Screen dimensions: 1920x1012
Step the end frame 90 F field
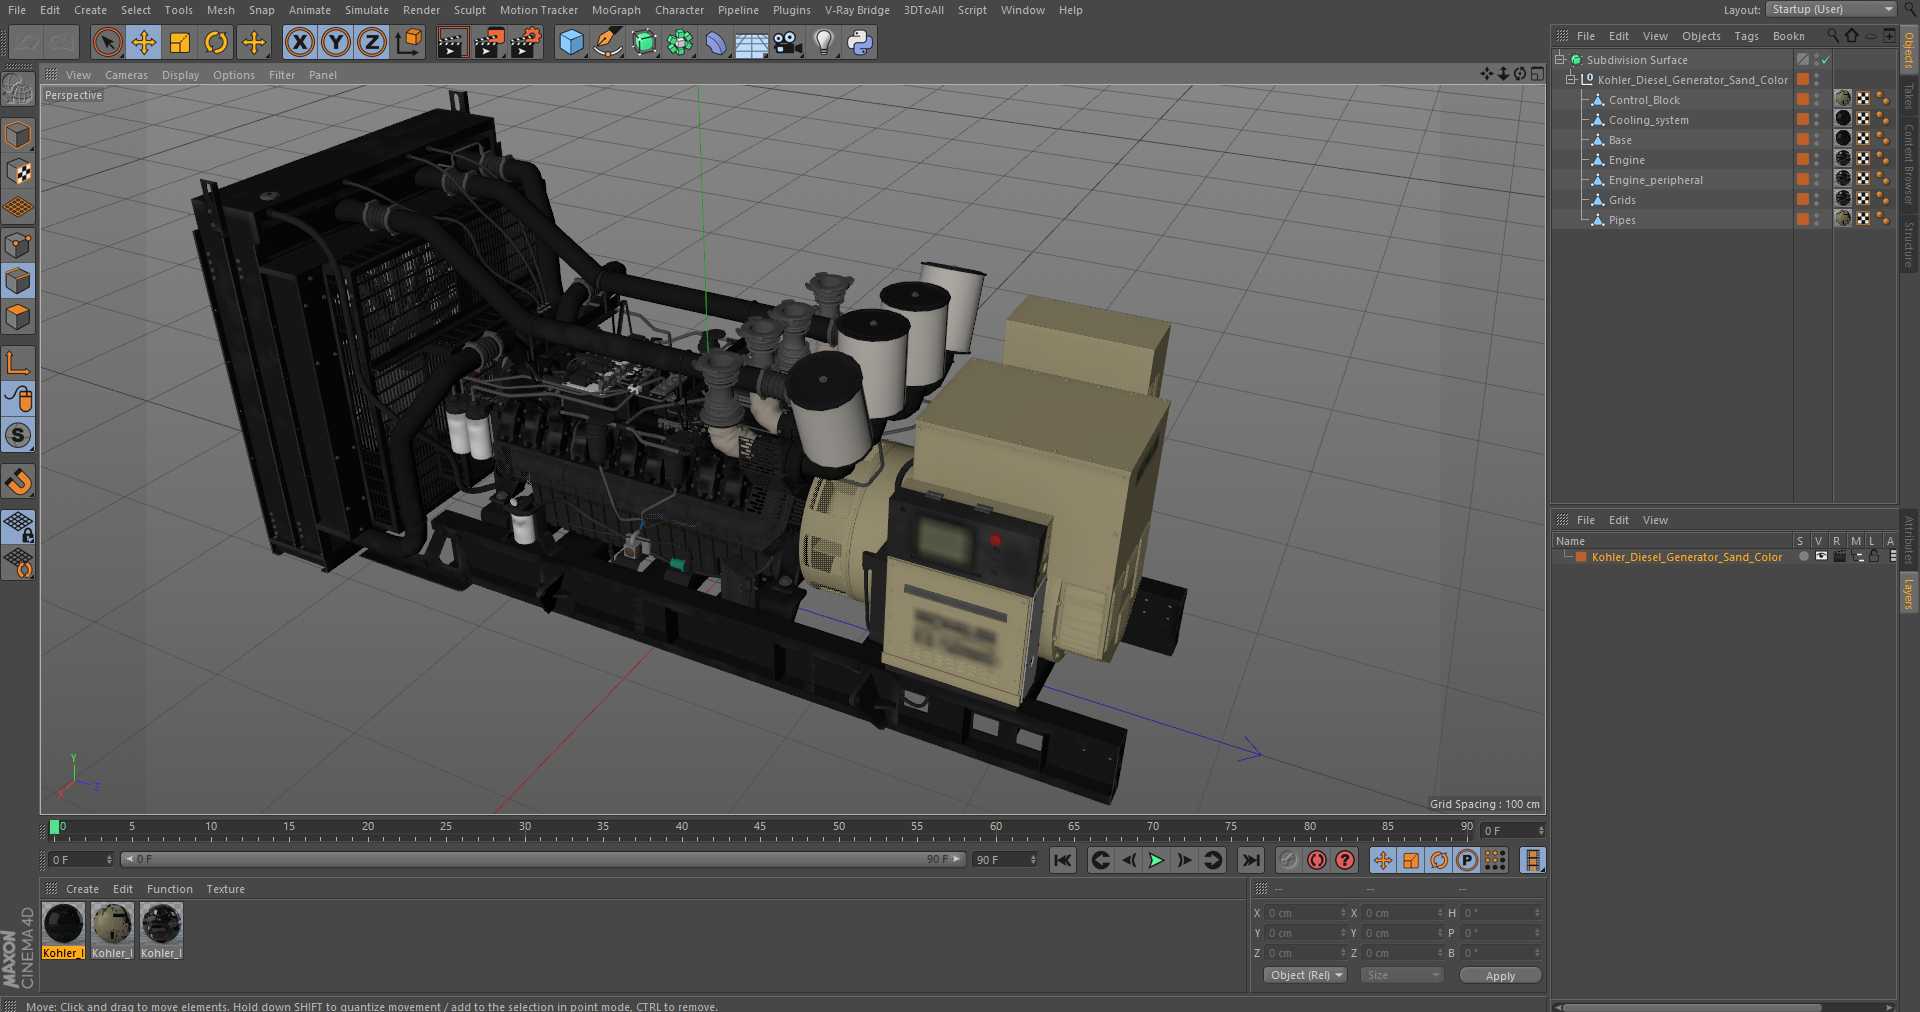[x=1033, y=860]
